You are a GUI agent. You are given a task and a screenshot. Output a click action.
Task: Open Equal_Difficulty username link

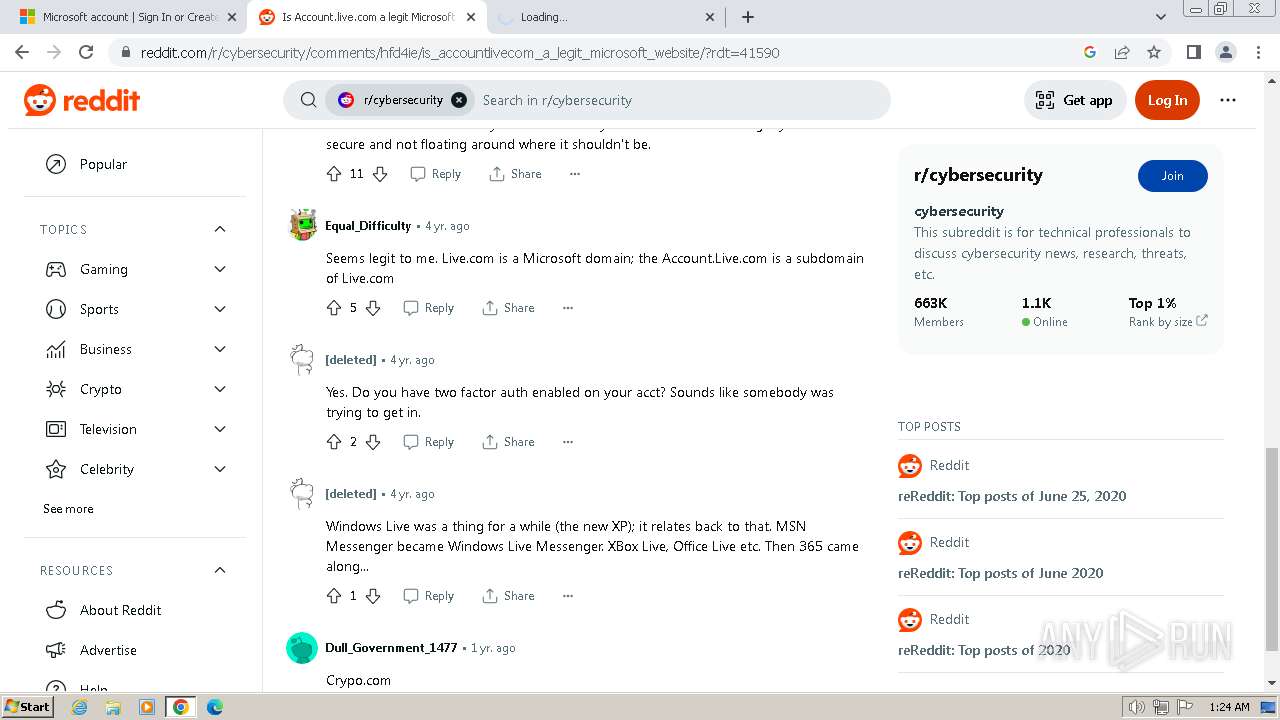tap(368, 226)
